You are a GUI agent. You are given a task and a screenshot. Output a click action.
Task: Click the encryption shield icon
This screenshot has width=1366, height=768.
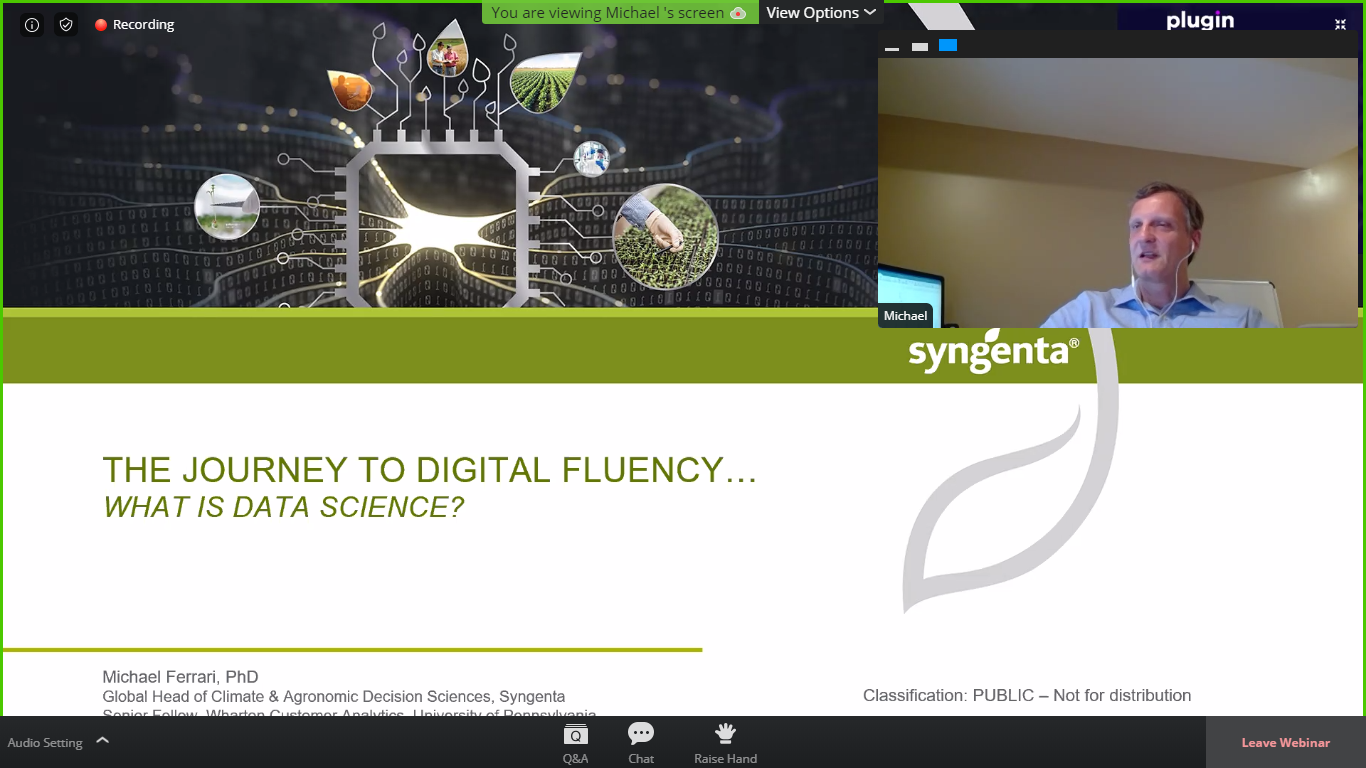coord(66,25)
